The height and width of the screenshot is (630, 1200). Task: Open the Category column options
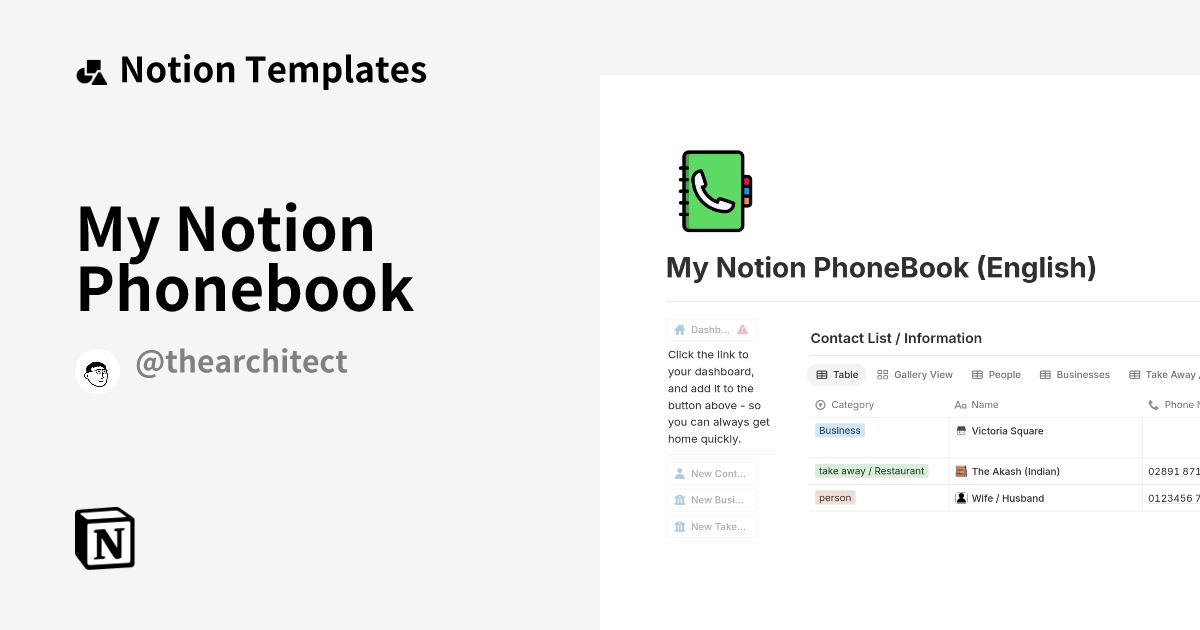[x=845, y=404]
